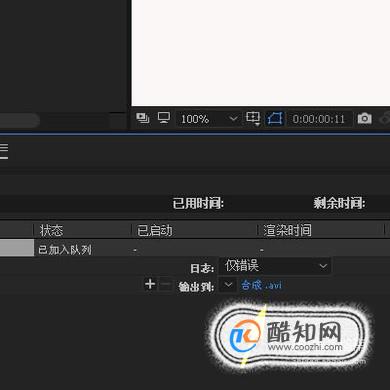Open the grid and guide options icon

point(253,118)
